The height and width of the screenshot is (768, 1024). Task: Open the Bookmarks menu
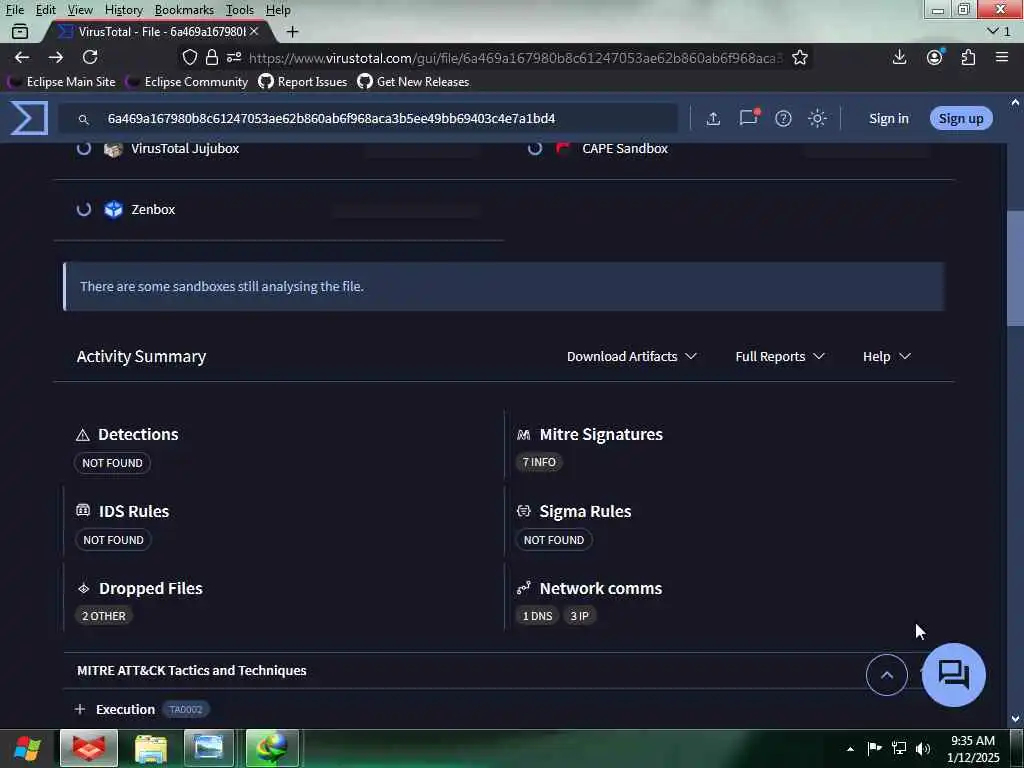point(184,10)
